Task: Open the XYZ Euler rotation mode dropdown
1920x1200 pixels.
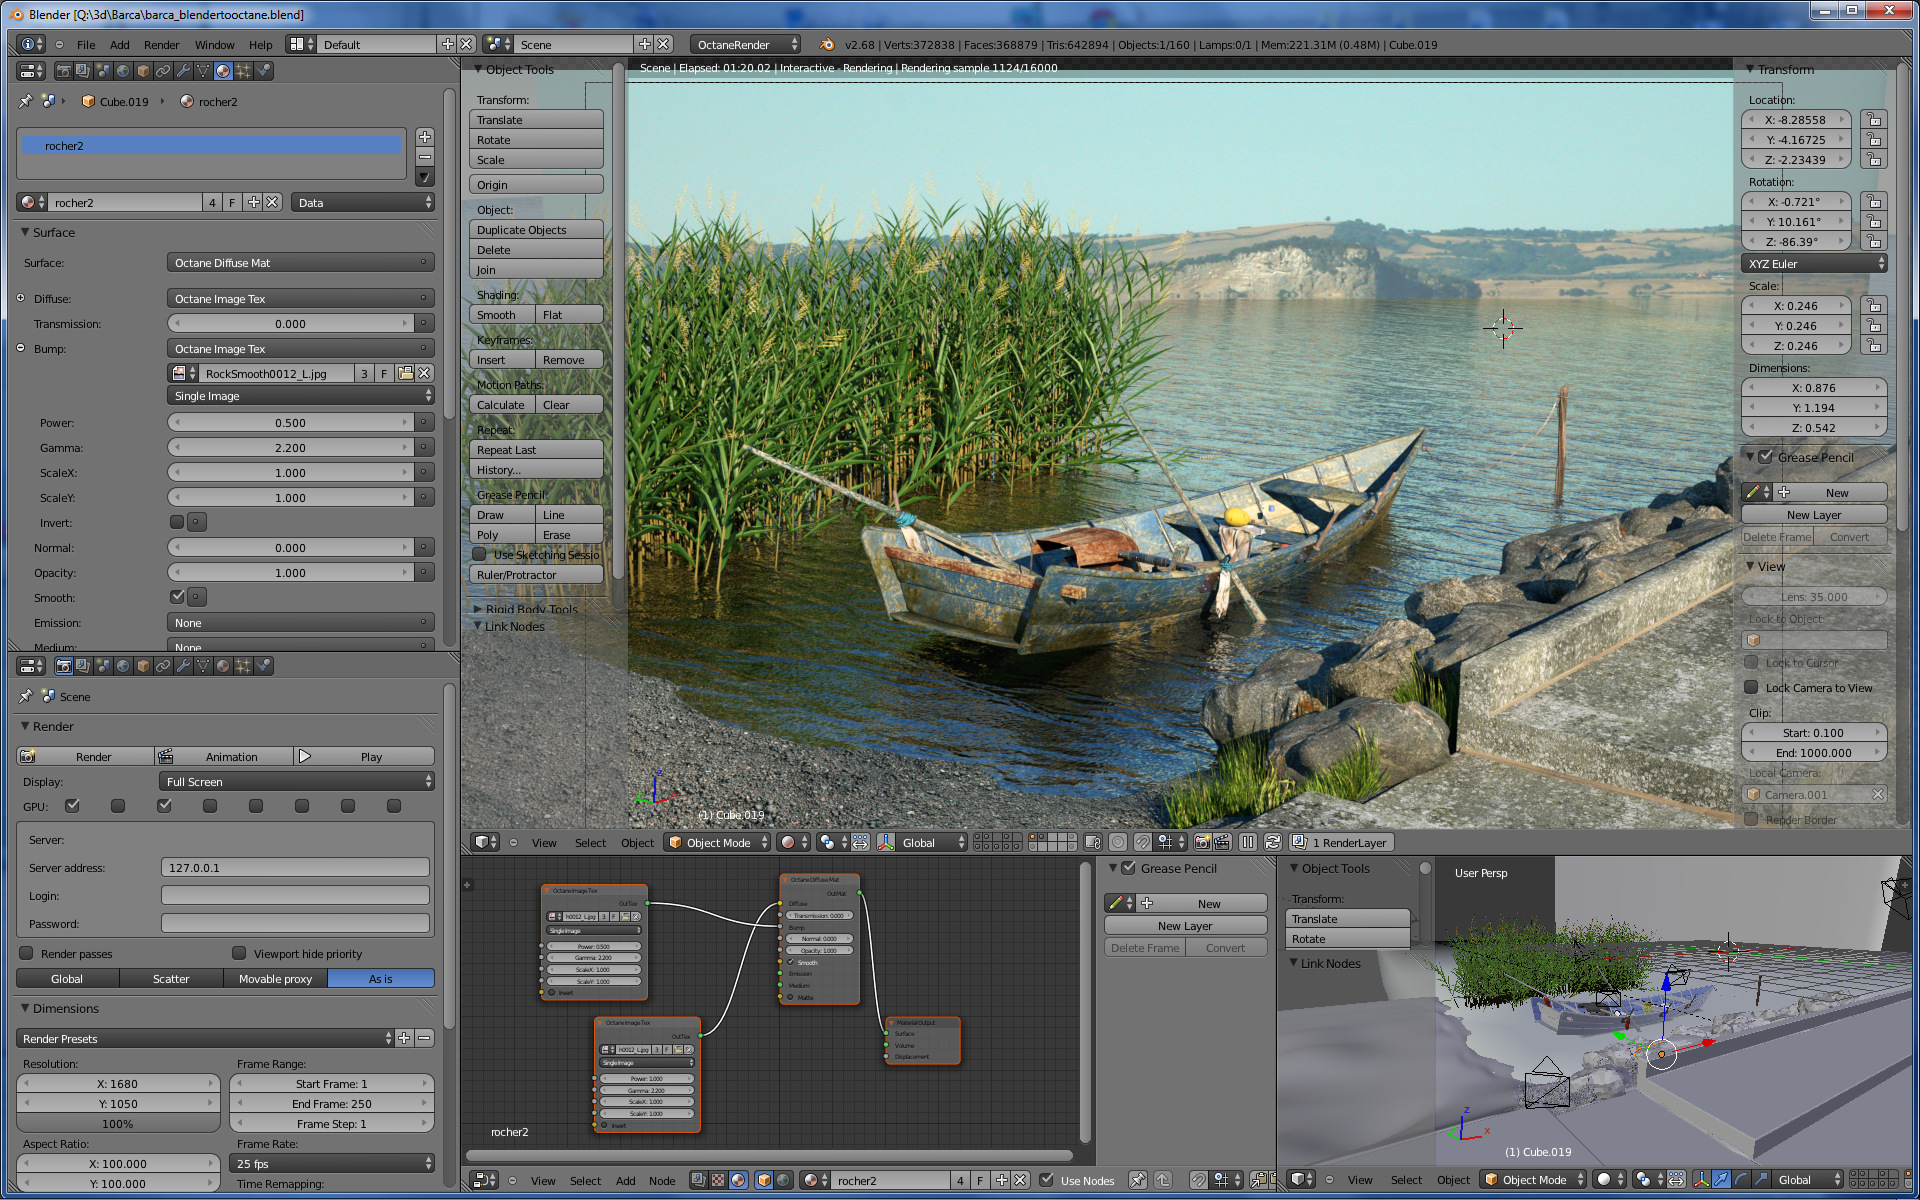Action: (x=1813, y=264)
